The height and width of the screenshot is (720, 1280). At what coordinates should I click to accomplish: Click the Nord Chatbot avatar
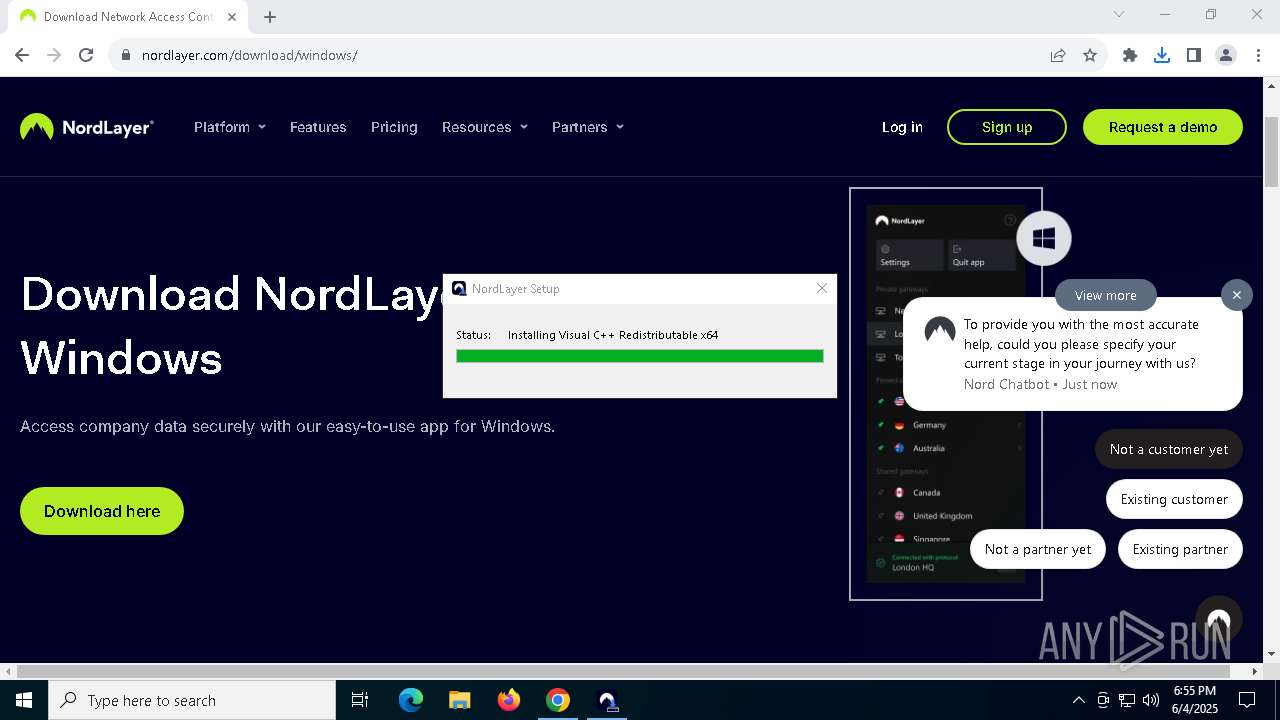(x=940, y=330)
